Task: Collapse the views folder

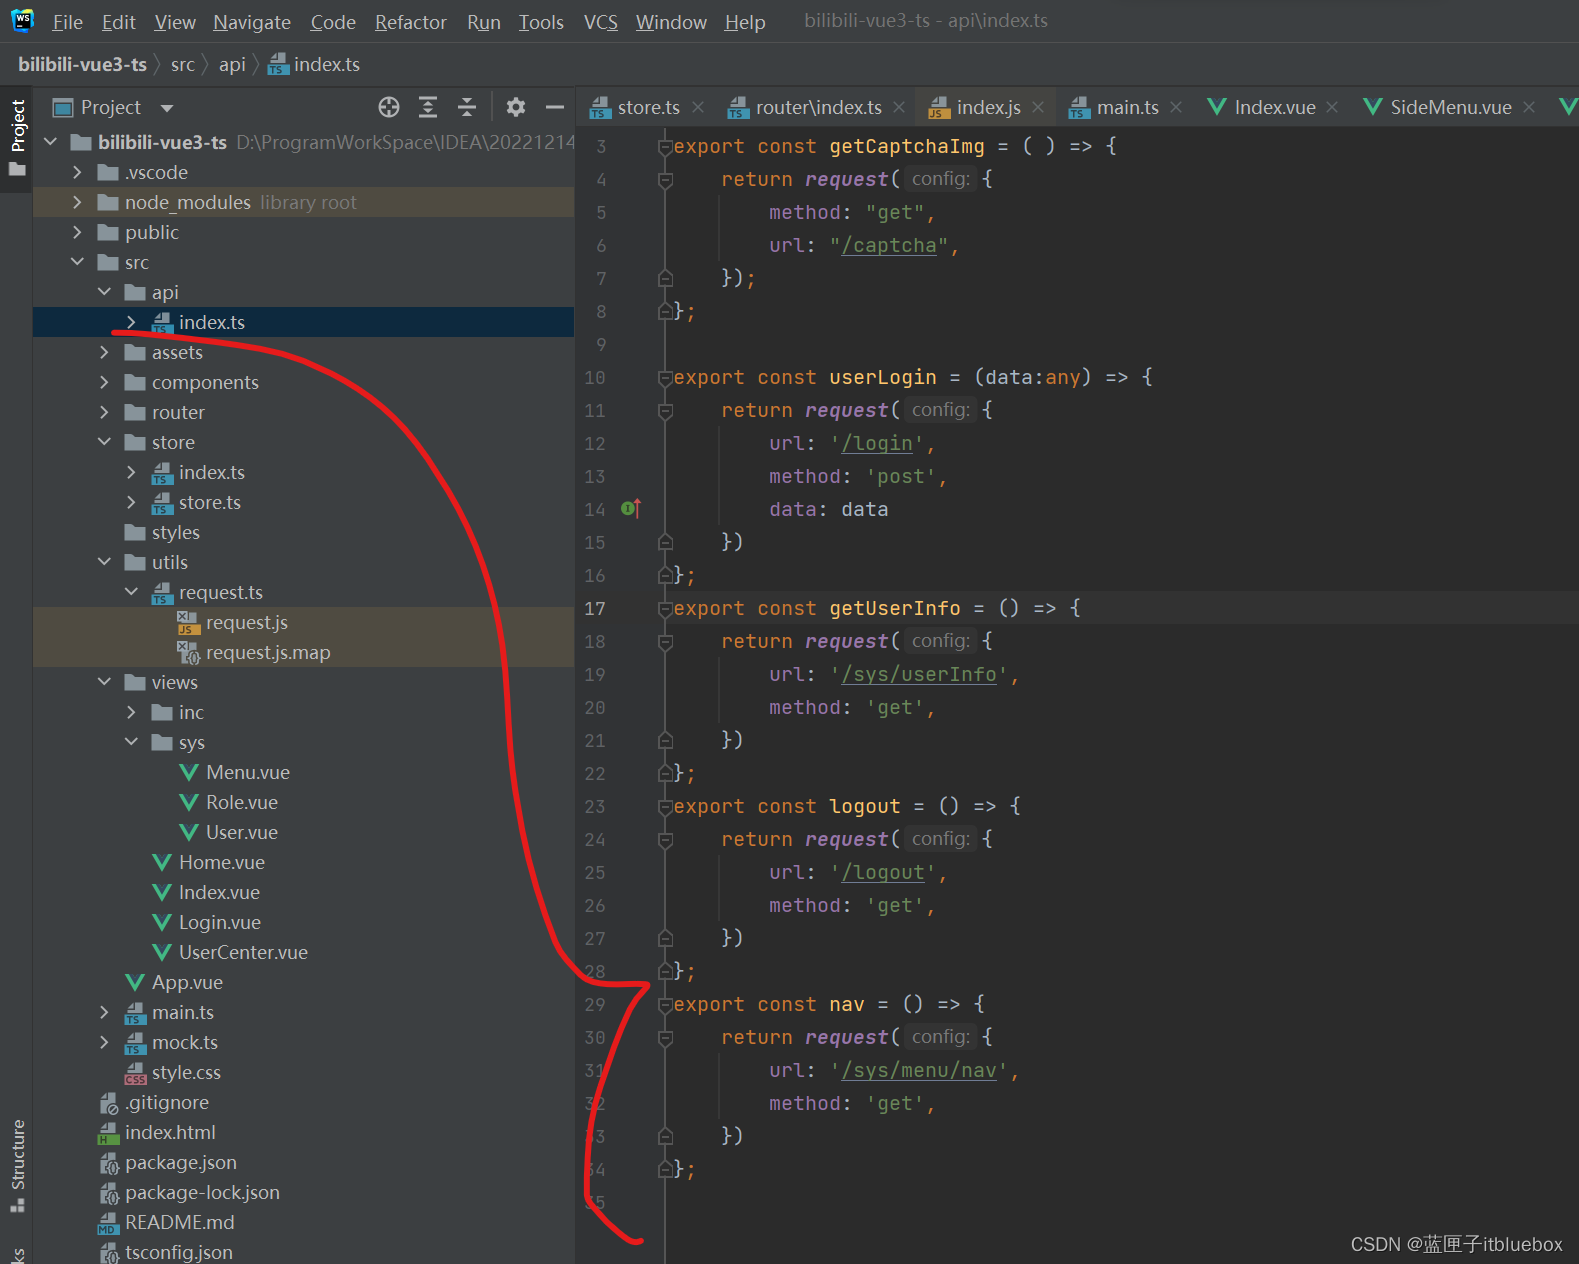Action: 105,682
